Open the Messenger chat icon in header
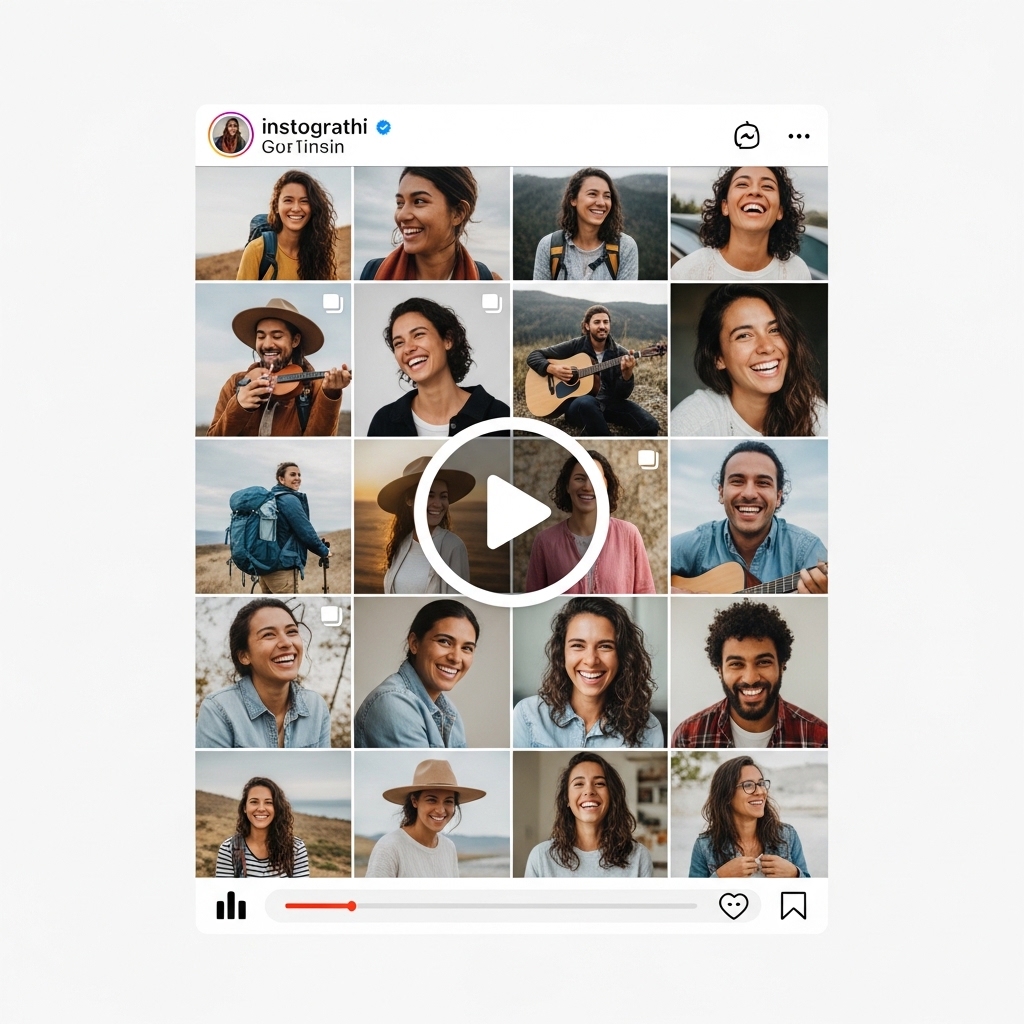The image size is (1024, 1024). click(746, 136)
